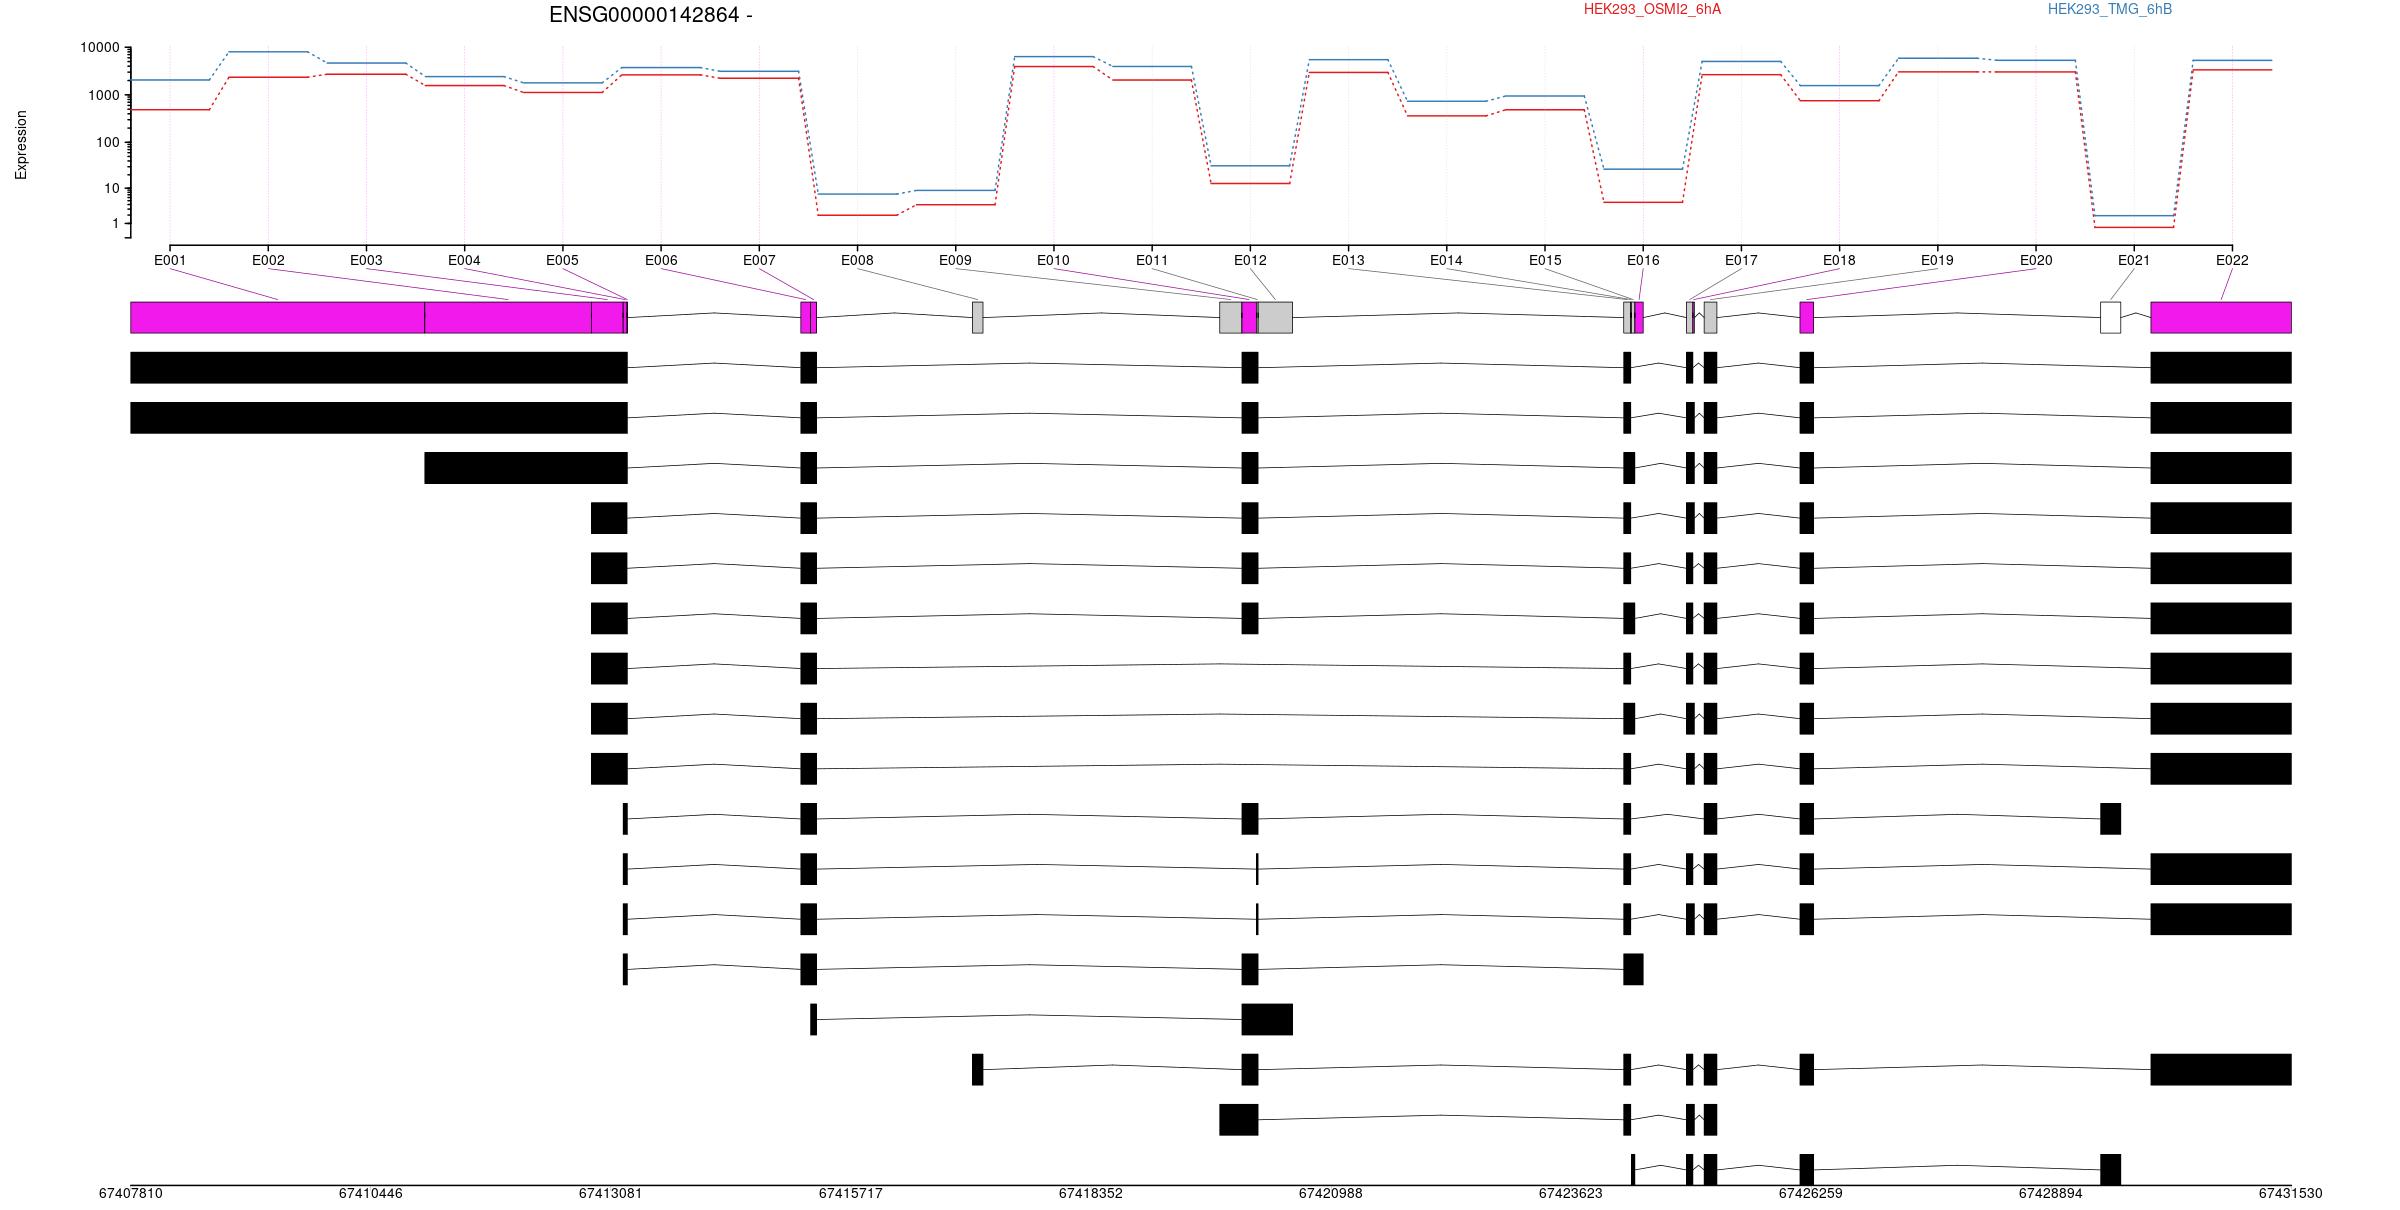Screen dimensions: 2400x1210
Task: Click exon label E016
Action: click(x=1643, y=260)
